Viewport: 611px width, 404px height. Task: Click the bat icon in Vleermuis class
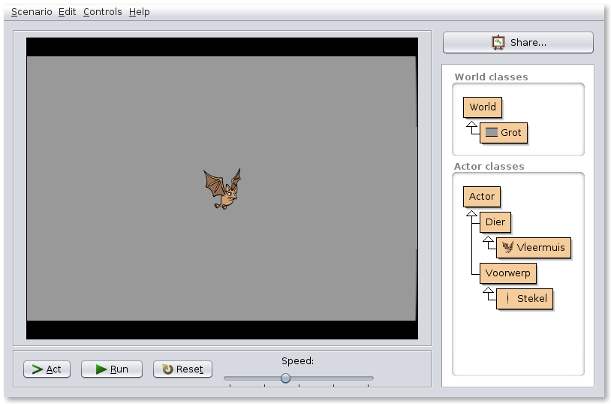pos(508,247)
